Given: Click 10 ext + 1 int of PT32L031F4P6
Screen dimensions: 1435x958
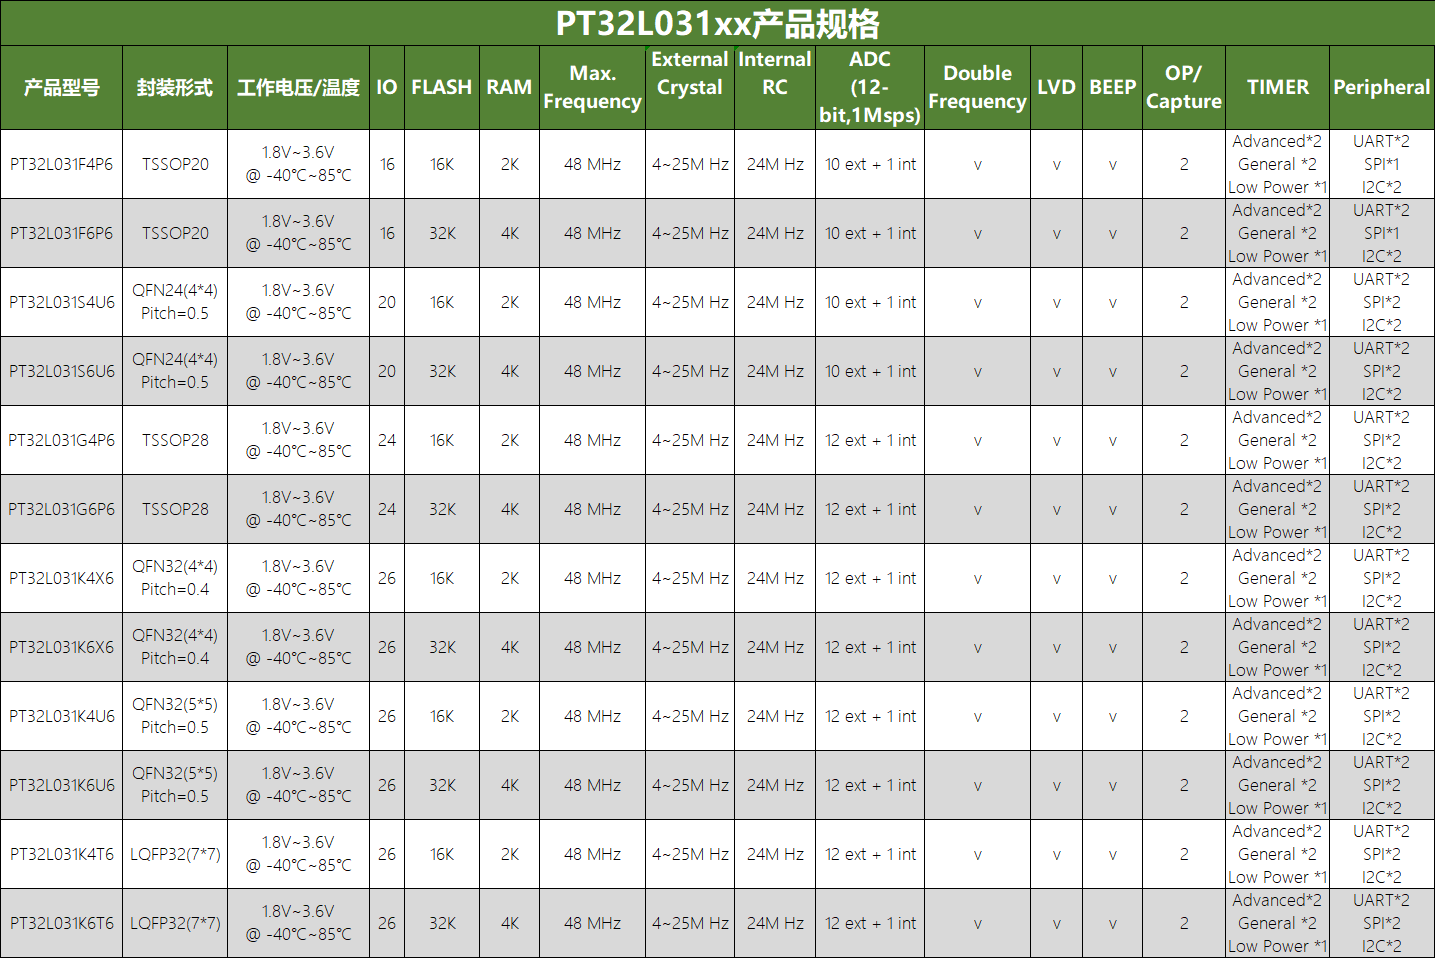Looking at the screenshot, I should click(870, 164).
